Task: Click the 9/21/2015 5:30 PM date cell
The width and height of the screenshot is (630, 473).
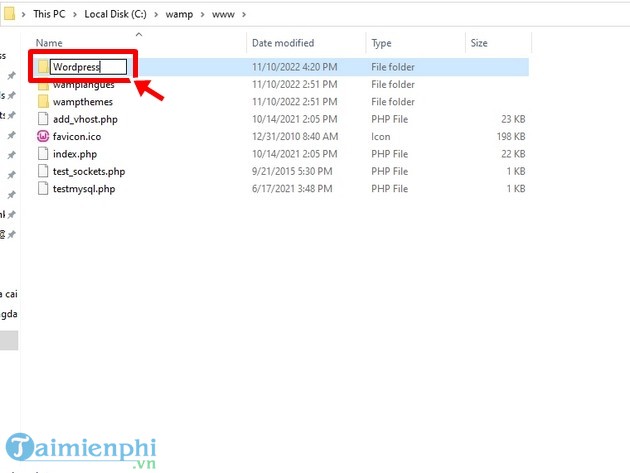Action: 292,171
